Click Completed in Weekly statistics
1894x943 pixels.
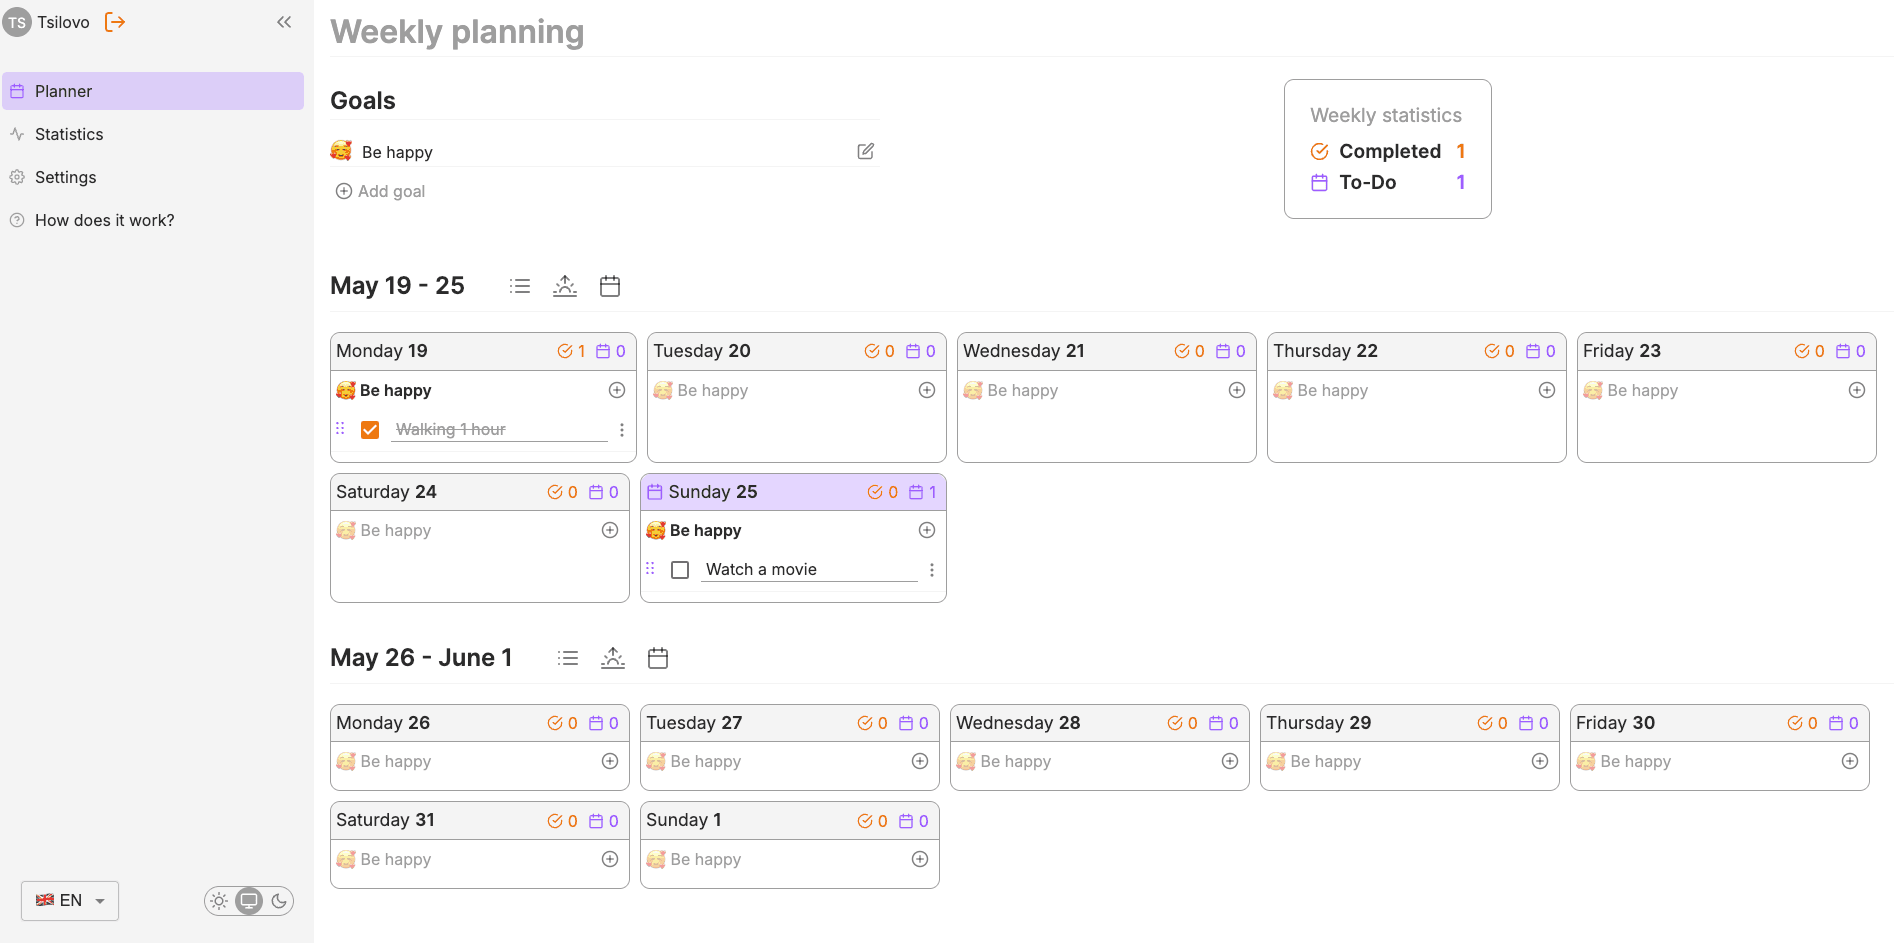[1390, 151]
